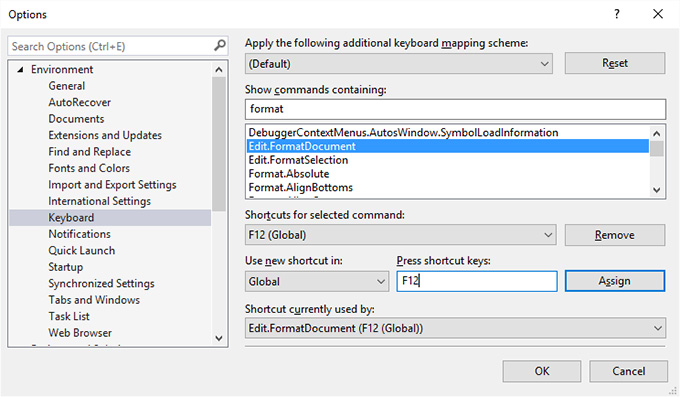Open the Use new shortcut in dropdown
Image resolution: width=680 pixels, height=397 pixels.
(317, 282)
